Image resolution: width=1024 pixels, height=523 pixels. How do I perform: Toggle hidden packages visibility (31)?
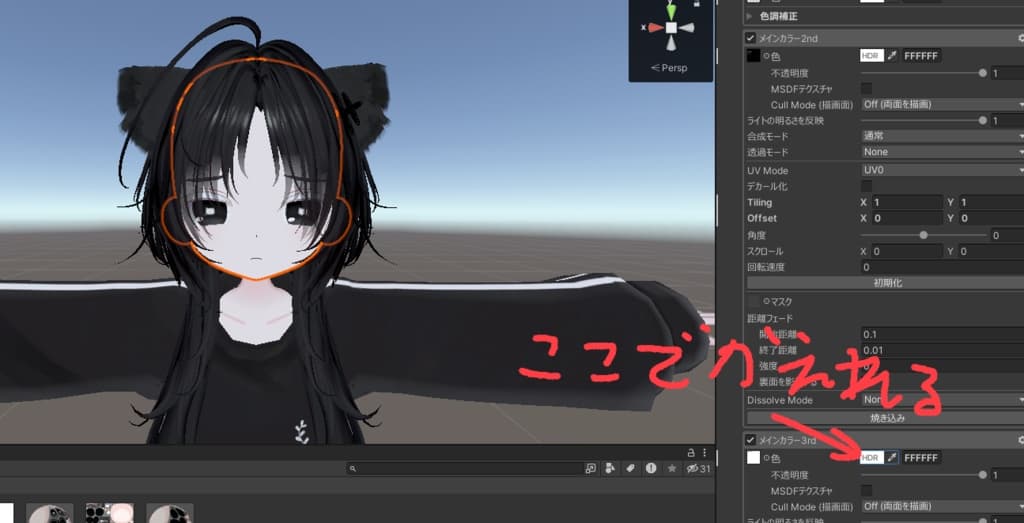click(x=698, y=468)
